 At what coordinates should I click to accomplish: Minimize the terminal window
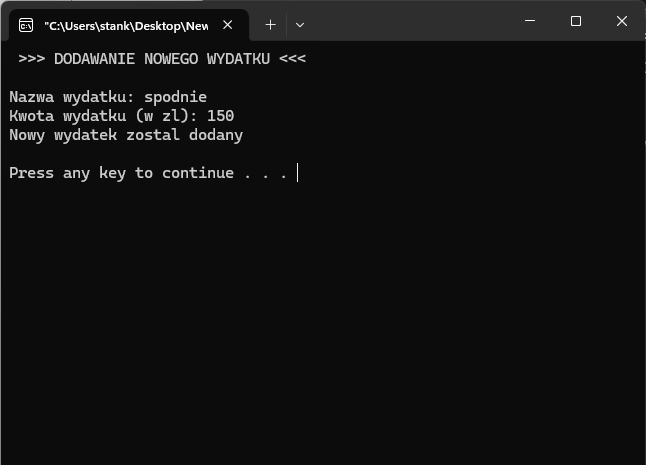529,21
